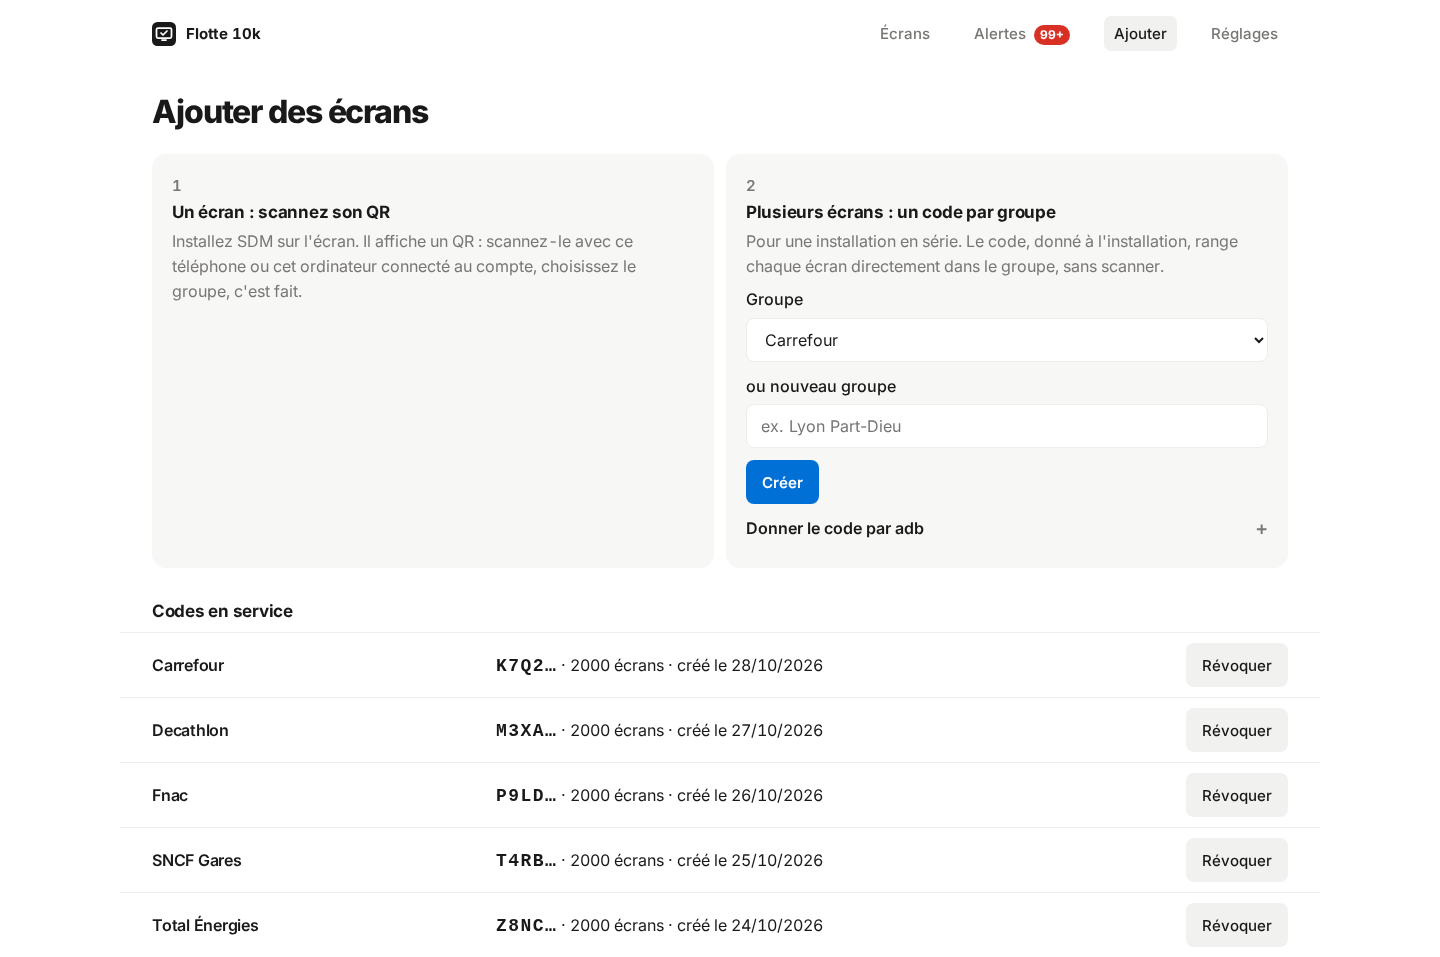1440x957 pixels.
Task: Focus the nouveau groupe text field
Action: 1007,426
